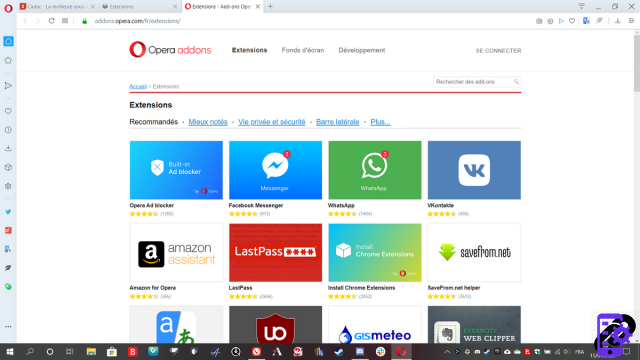Click SE CONNECTER to sign in
Screen dimensions: 640x360
pos(498,51)
